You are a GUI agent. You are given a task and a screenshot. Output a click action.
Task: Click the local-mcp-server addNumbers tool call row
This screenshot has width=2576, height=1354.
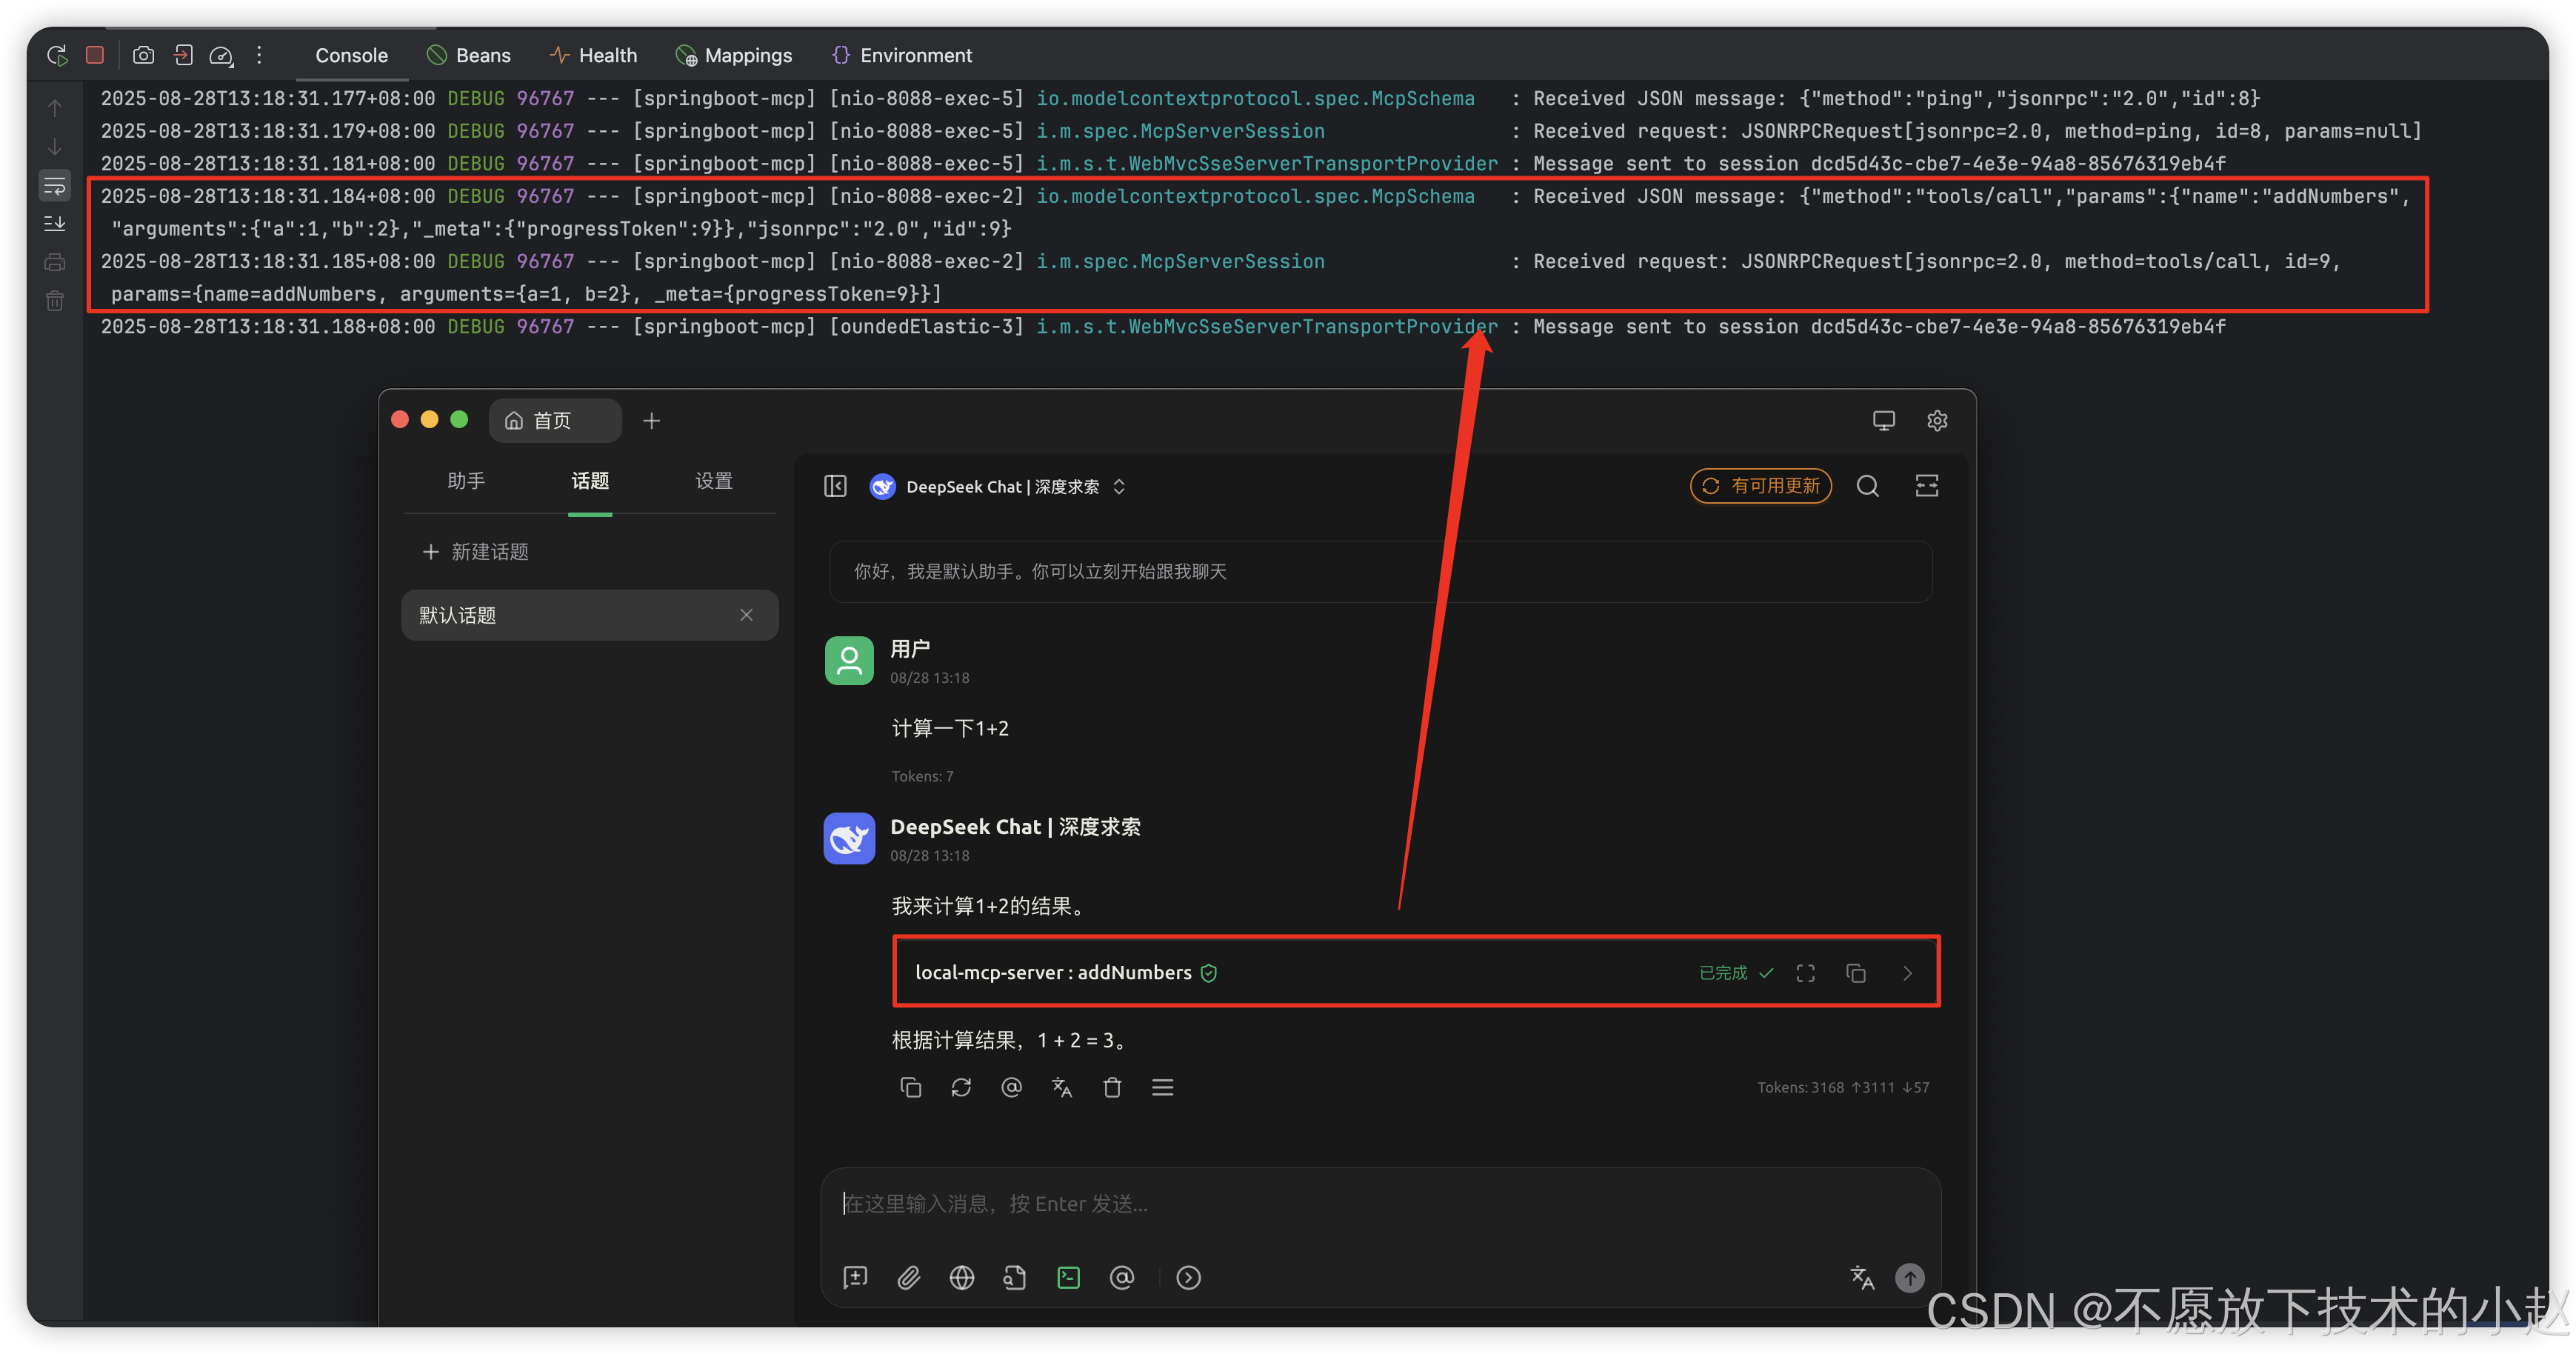pyautogui.click(x=1416, y=972)
